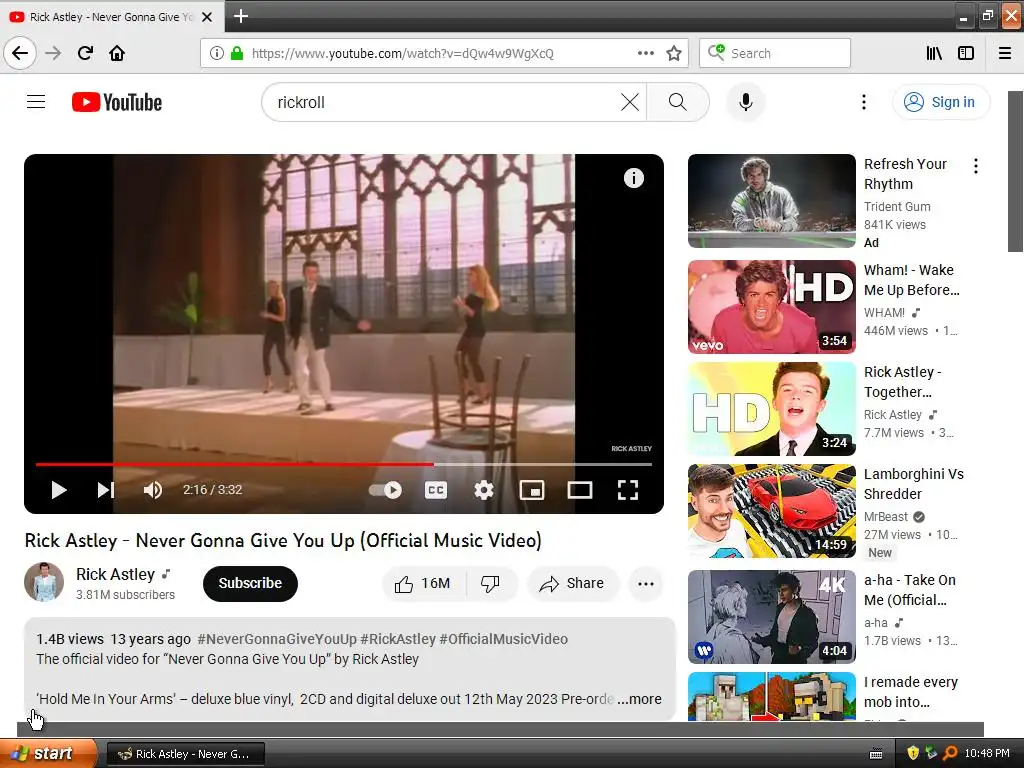Screen dimensions: 1024x768
Task: Open Lamborghini Vs Shredder thumbnail
Action: tap(771, 511)
